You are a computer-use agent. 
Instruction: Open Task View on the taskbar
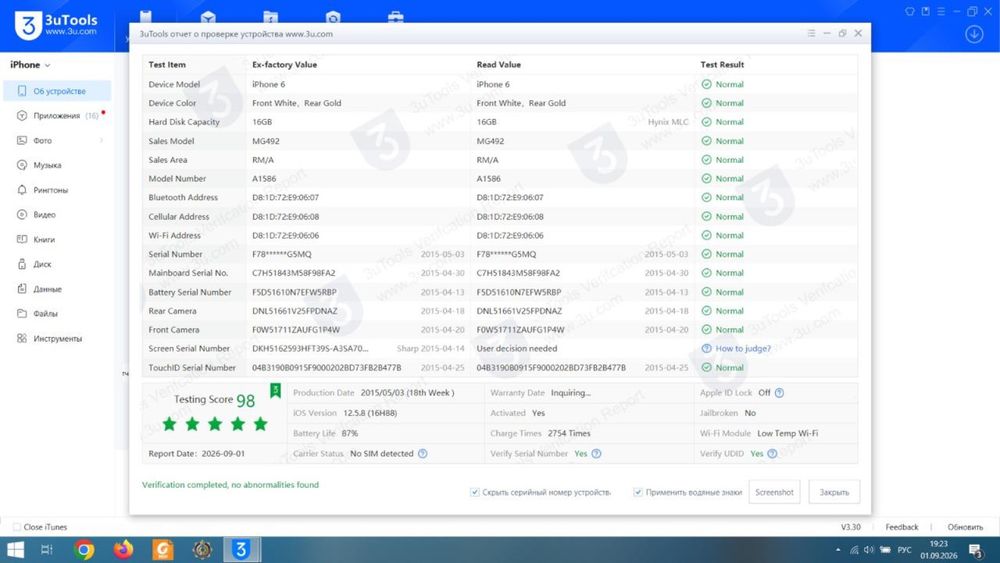(47, 550)
